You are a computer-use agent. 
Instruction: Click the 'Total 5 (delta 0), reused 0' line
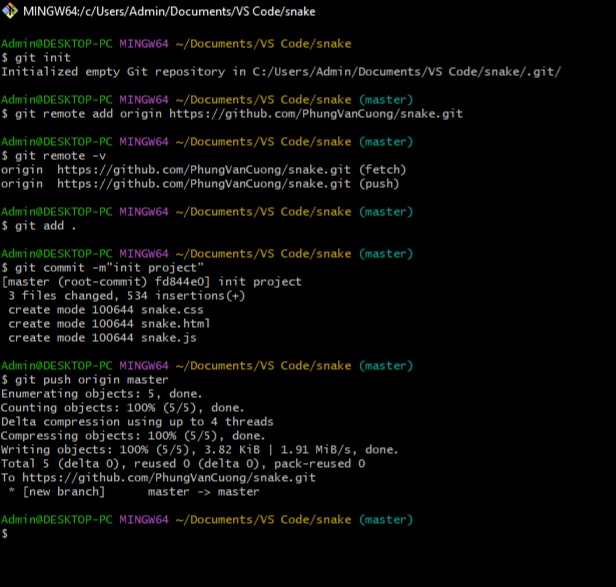click(x=183, y=464)
